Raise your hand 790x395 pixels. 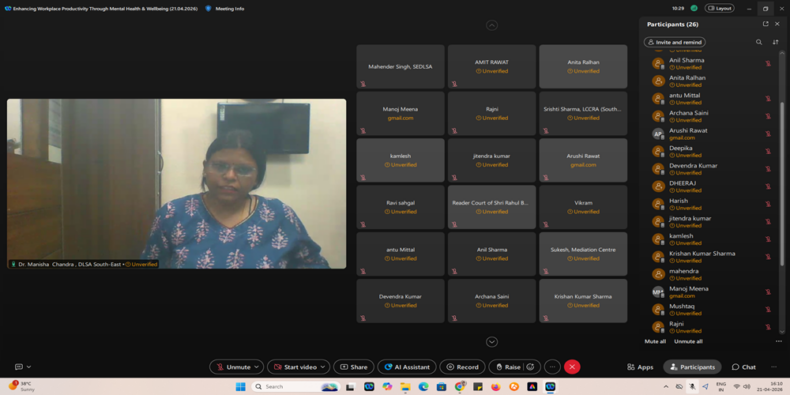508,367
